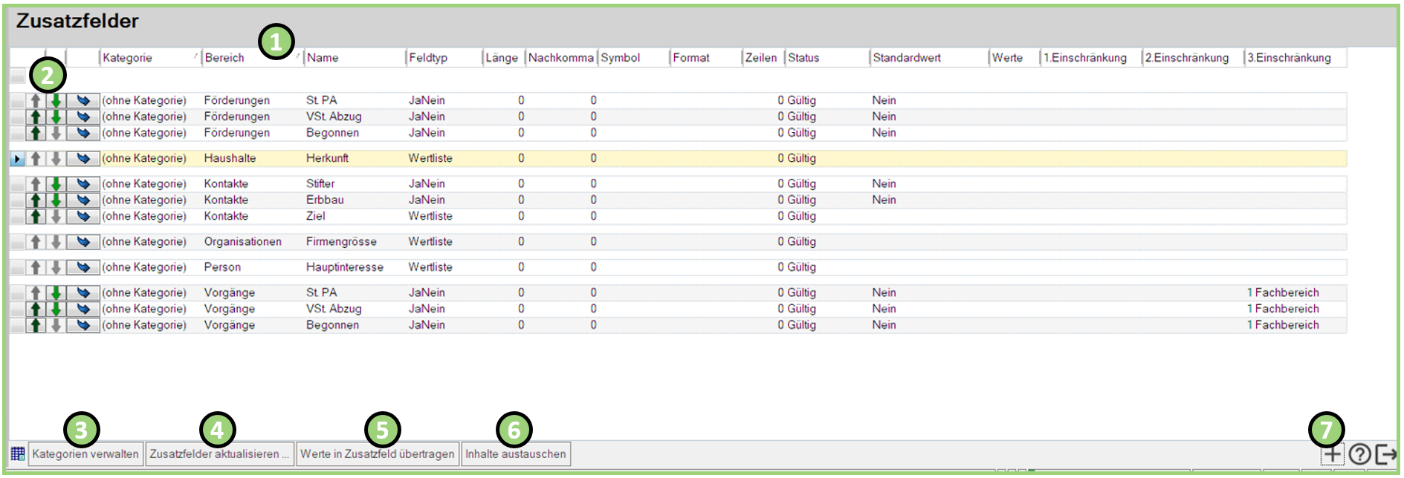Click the Inhalte austauschen button
This screenshot has height=478, width=1404.
pyautogui.click(x=517, y=455)
